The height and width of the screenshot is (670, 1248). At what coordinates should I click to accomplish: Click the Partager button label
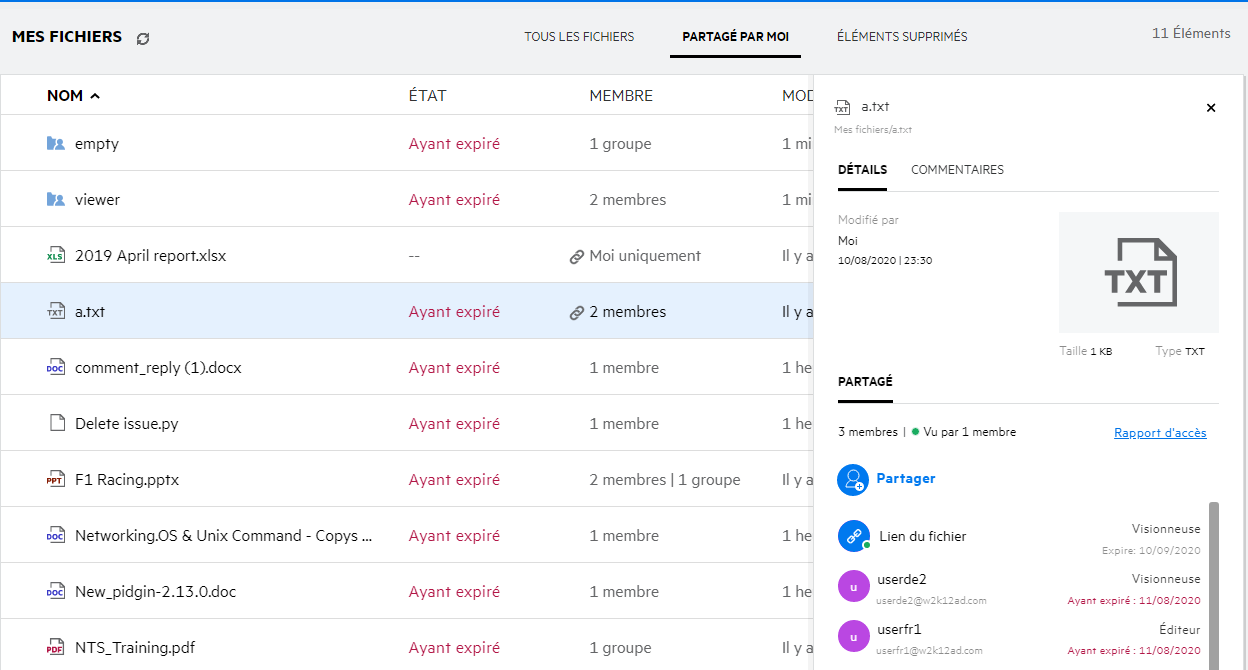tap(906, 479)
